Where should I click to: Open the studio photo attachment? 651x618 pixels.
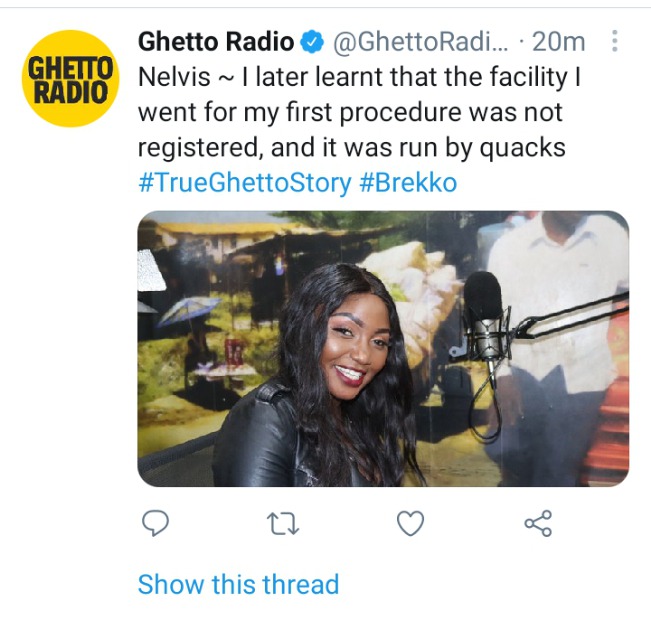pyautogui.click(x=383, y=349)
